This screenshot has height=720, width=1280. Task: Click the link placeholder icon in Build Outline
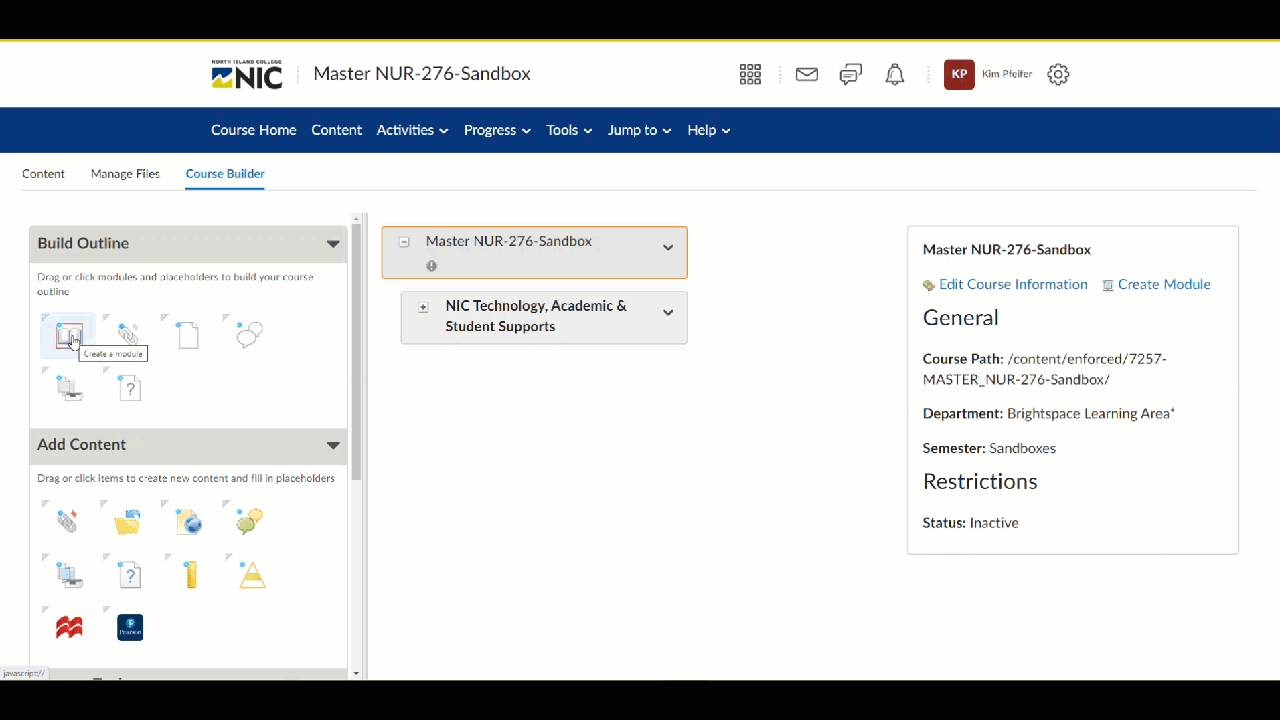click(128, 334)
